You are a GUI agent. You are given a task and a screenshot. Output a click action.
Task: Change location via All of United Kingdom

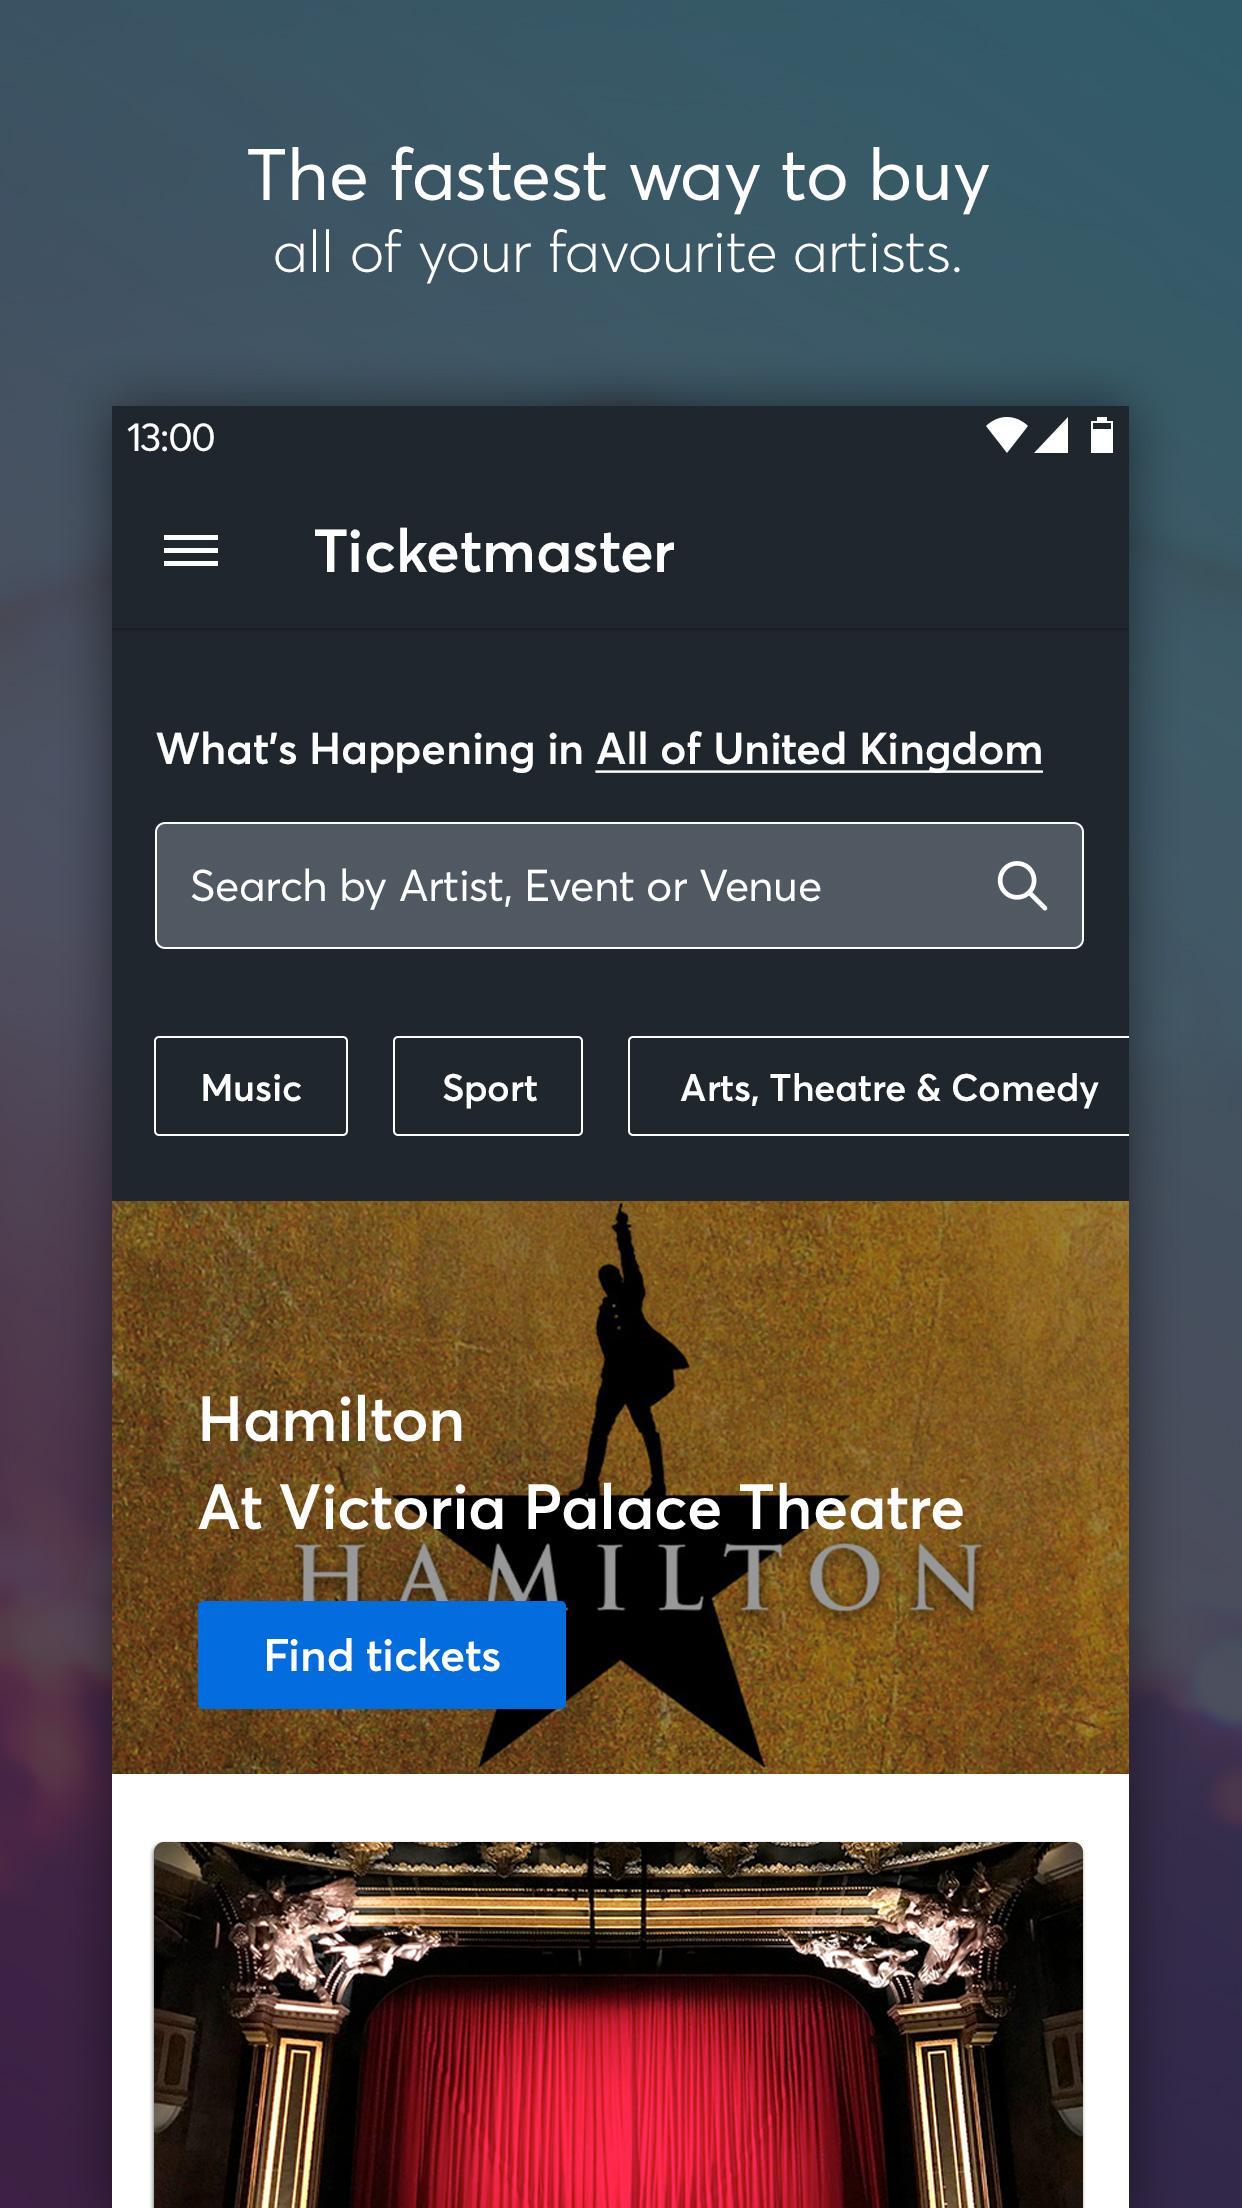tap(818, 749)
